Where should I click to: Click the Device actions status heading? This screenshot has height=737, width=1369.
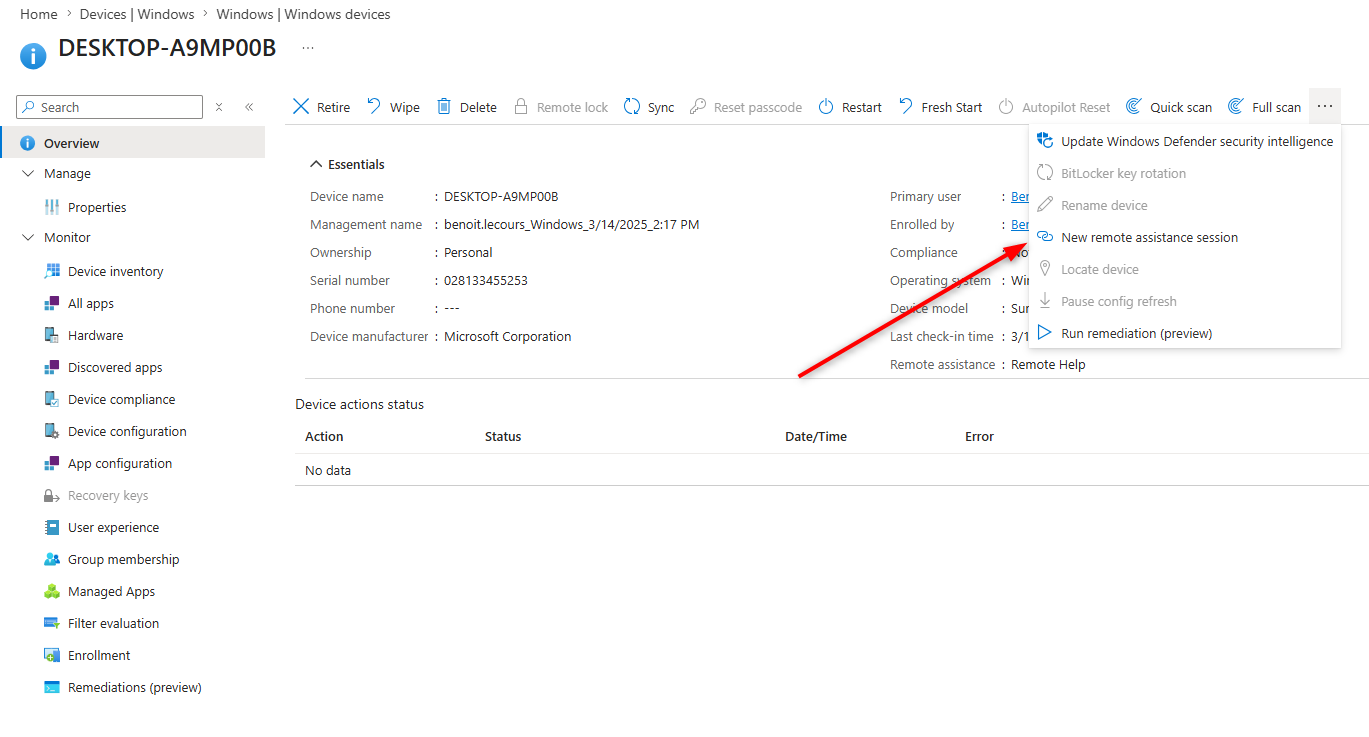[x=360, y=404]
